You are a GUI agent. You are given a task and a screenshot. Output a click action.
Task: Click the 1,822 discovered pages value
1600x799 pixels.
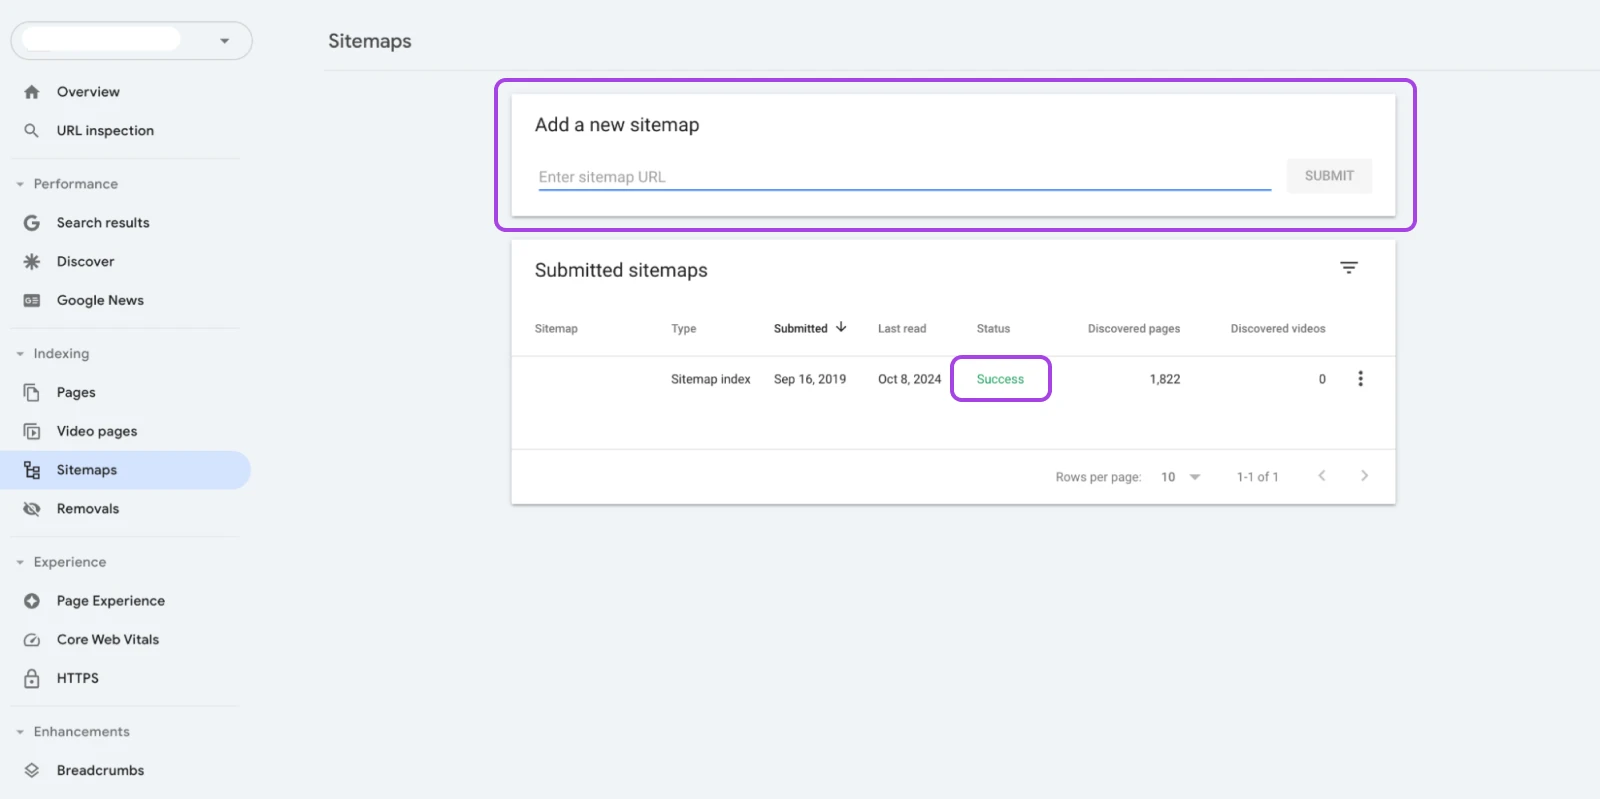1165,380
